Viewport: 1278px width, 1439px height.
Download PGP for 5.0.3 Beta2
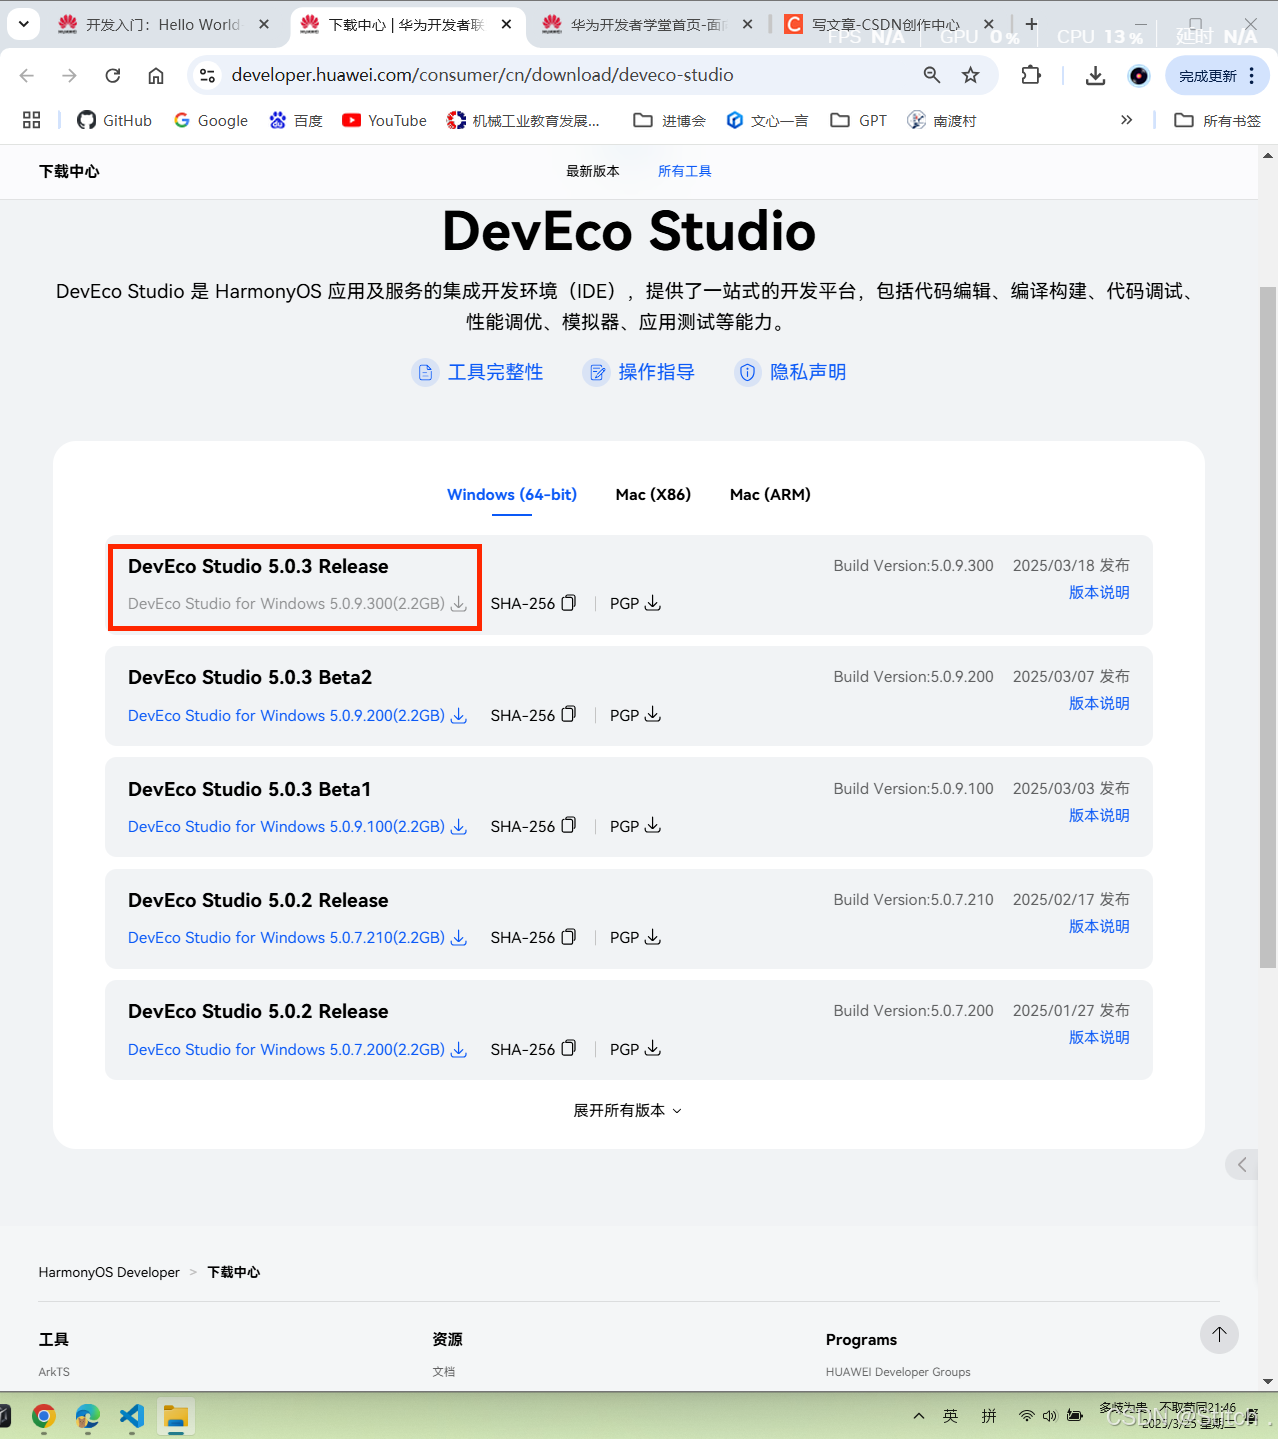(x=652, y=714)
